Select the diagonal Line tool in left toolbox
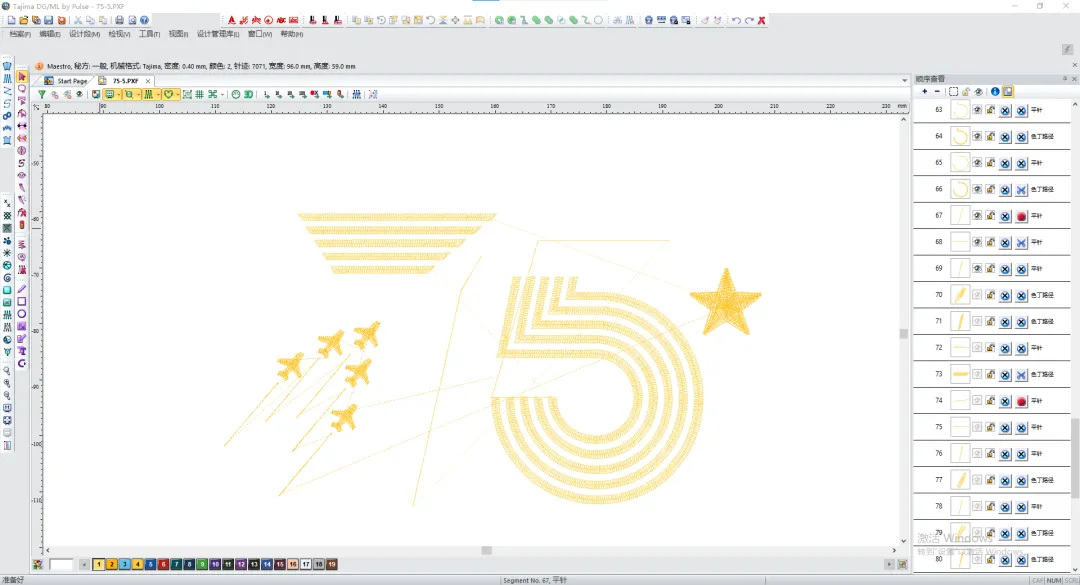 (22, 289)
